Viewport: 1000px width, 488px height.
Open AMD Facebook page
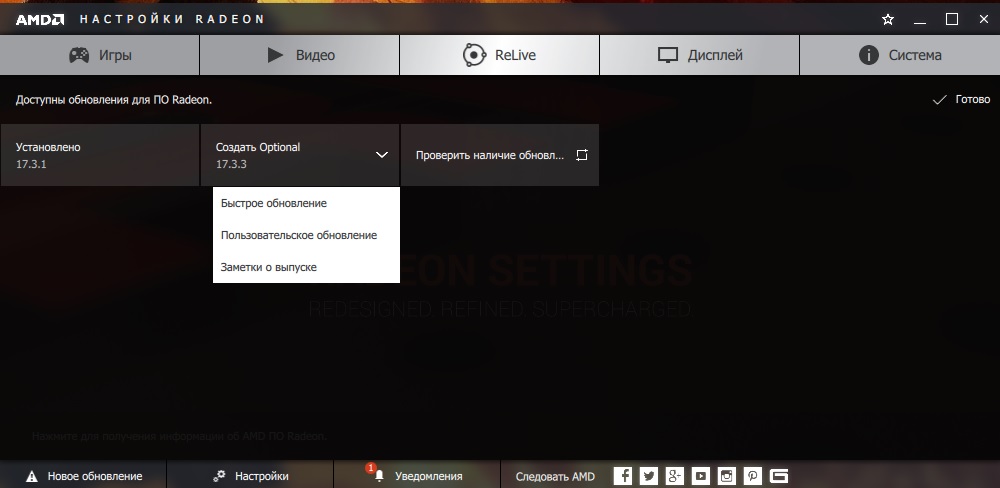point(623,476)
